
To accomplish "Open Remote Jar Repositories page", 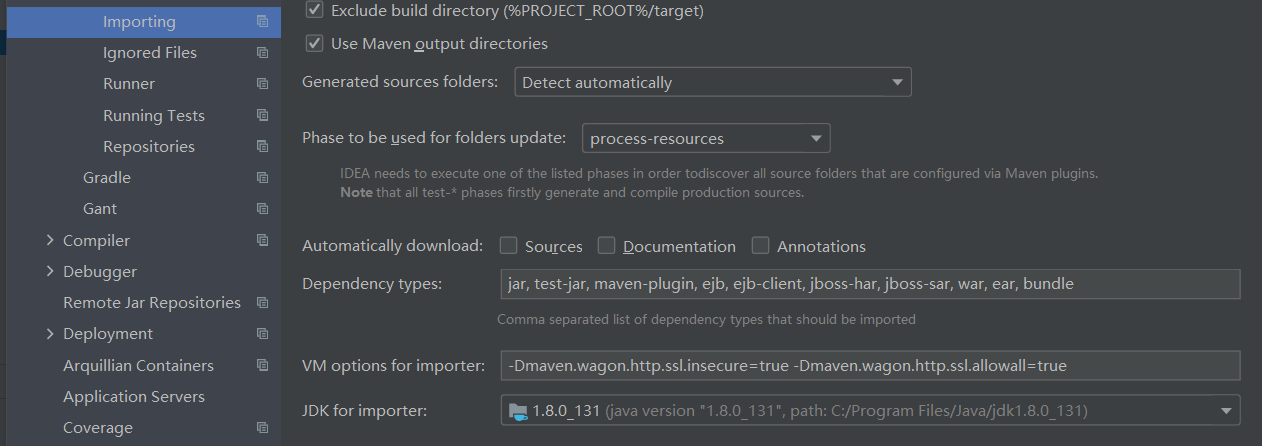I will pos(152,303).
